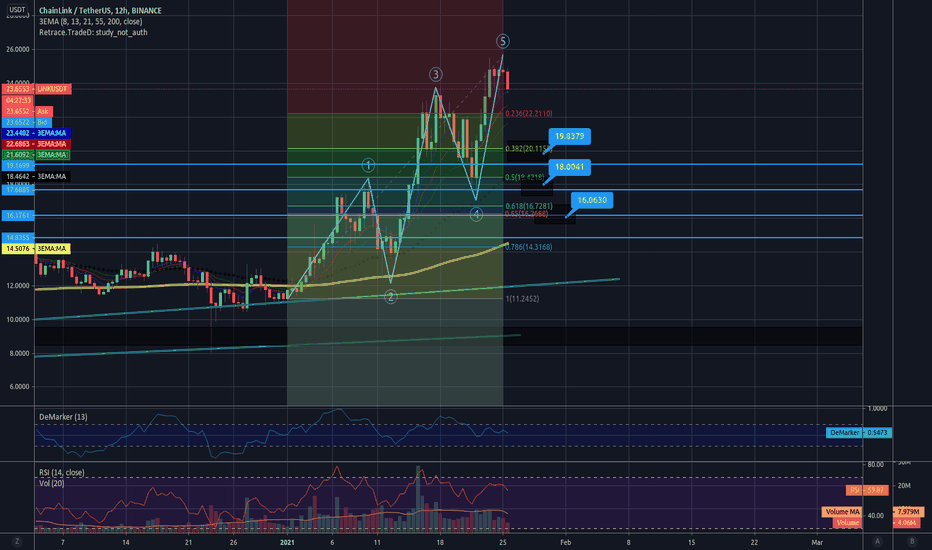
Task: Click the 0.236(22.2110) Fibonacci level label
Action: (529, 113)
